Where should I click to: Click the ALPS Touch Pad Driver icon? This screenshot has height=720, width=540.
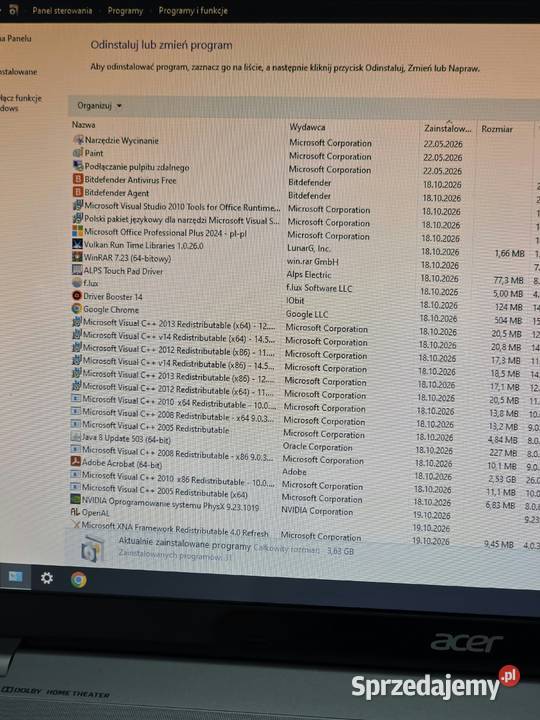[77, 270]
